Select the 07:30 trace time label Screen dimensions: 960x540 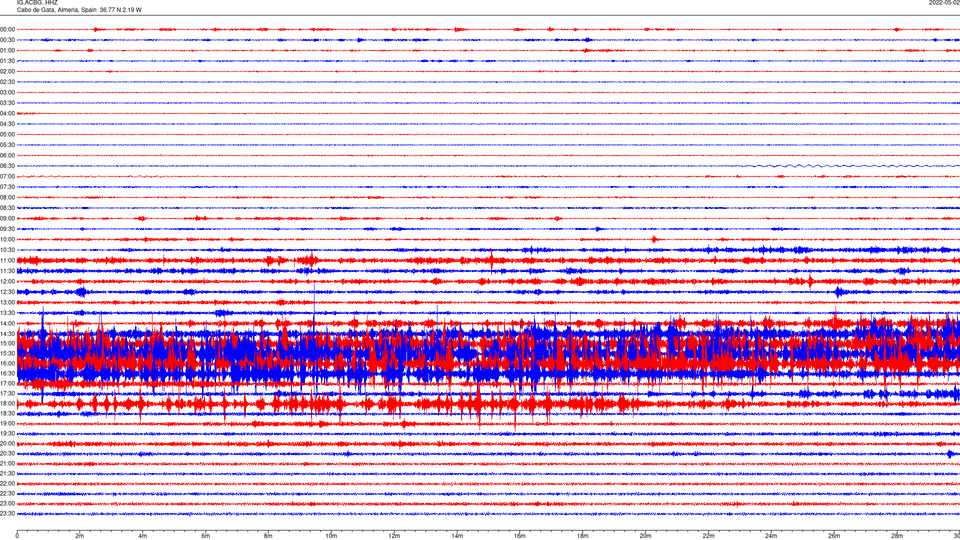(x=7, y=187)
